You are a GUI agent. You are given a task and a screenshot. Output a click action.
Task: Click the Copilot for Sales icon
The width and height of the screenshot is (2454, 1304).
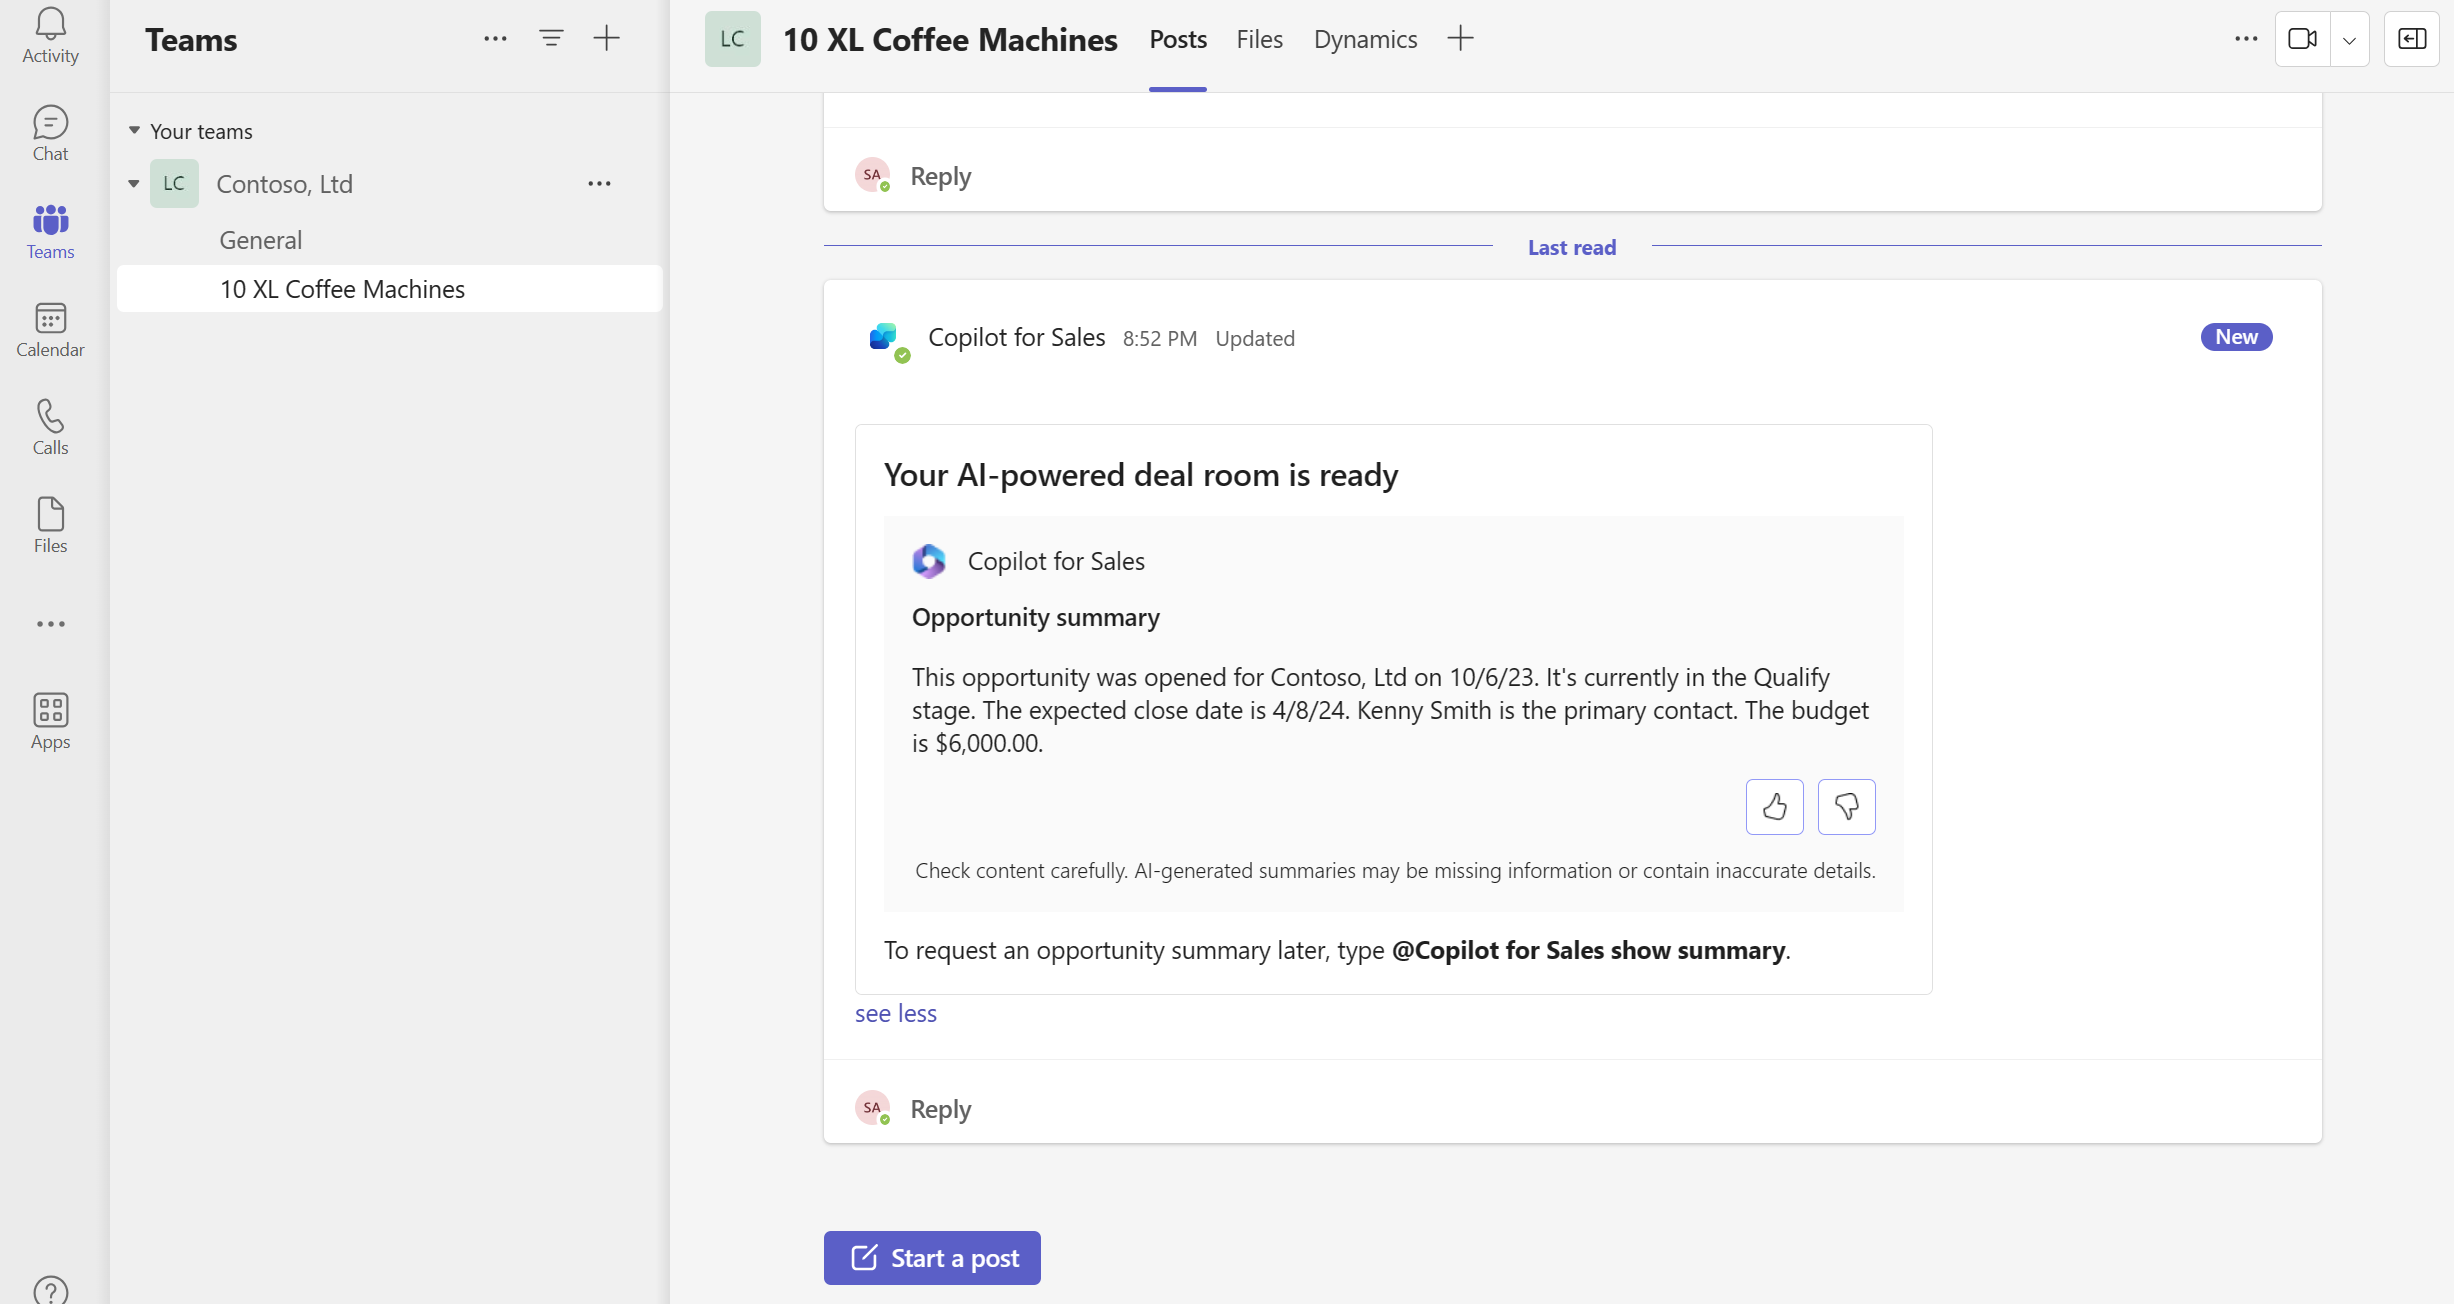click(885, 336)
